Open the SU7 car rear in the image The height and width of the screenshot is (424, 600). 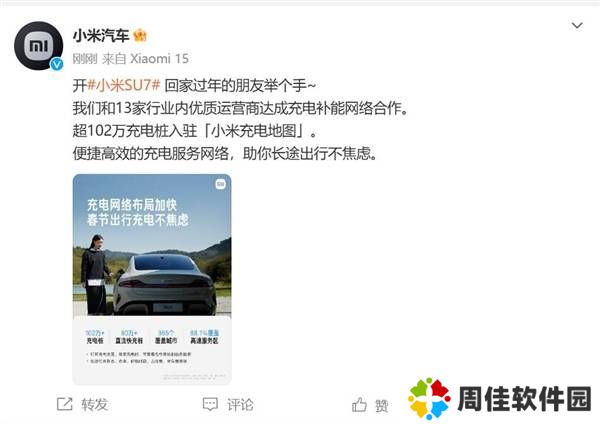165,284
